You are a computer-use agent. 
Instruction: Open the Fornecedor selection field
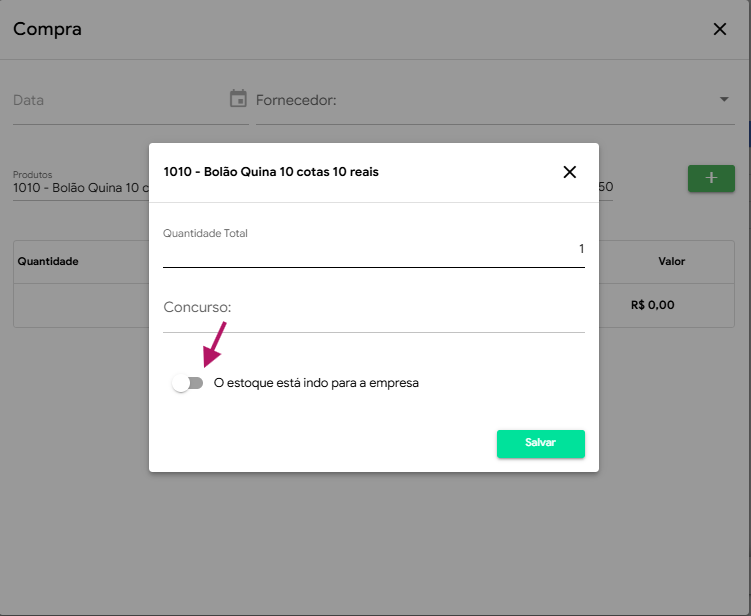click(480, 100)
